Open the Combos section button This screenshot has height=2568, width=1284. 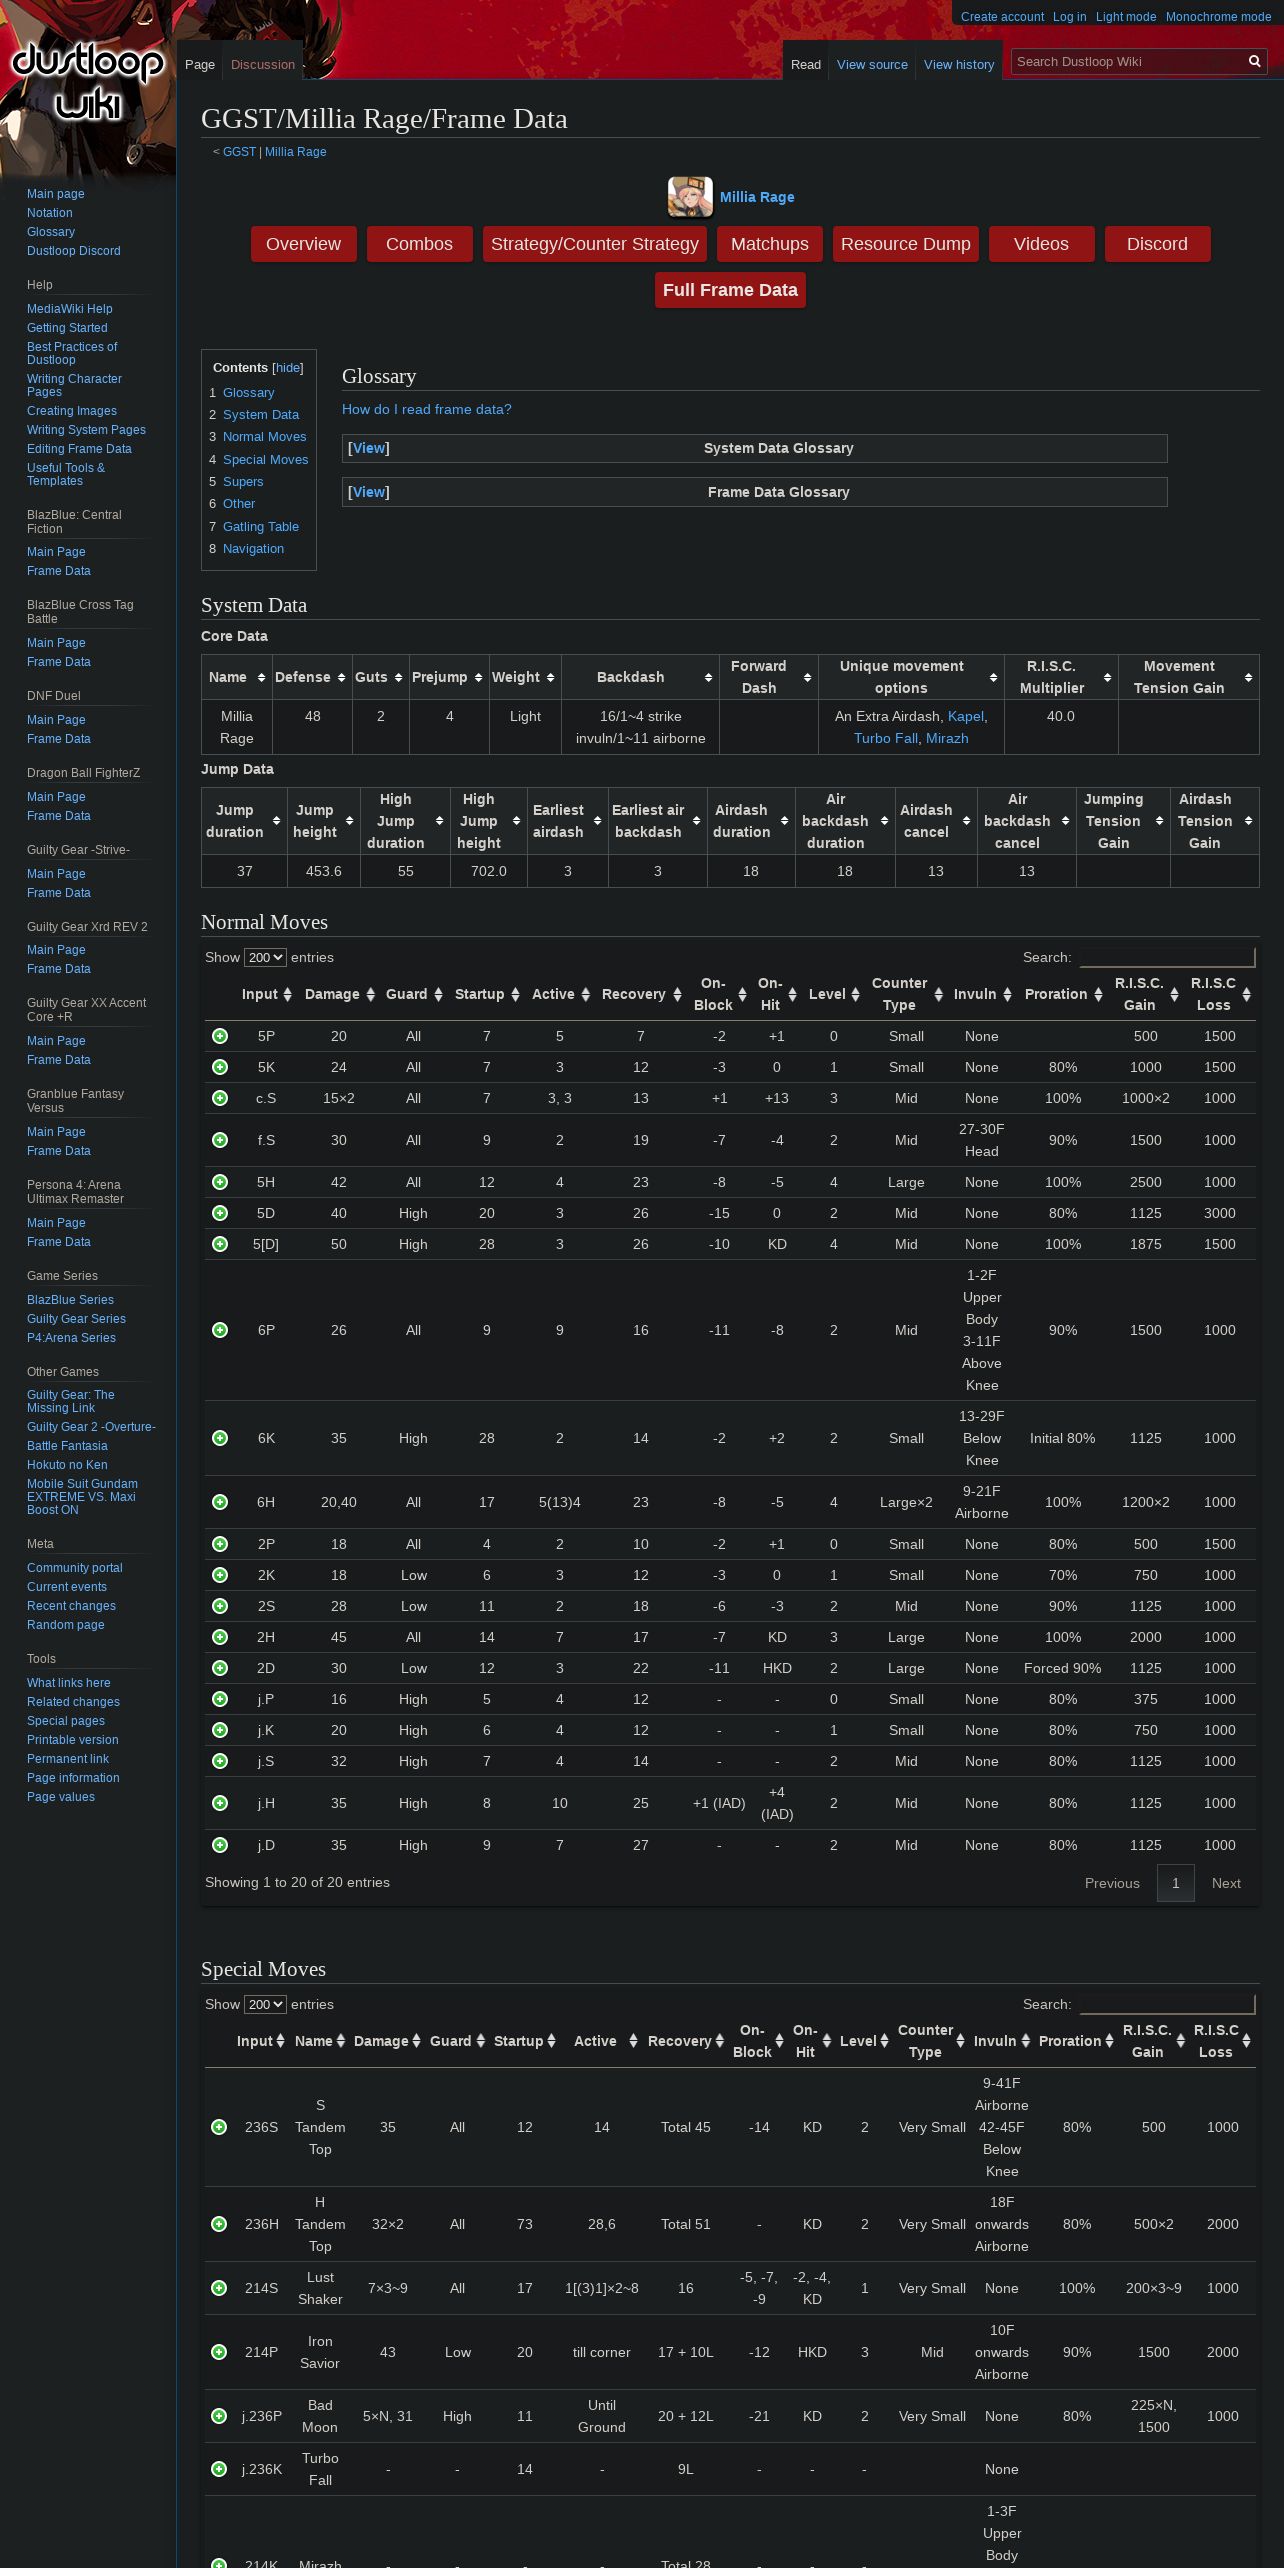tap(419, 244)
